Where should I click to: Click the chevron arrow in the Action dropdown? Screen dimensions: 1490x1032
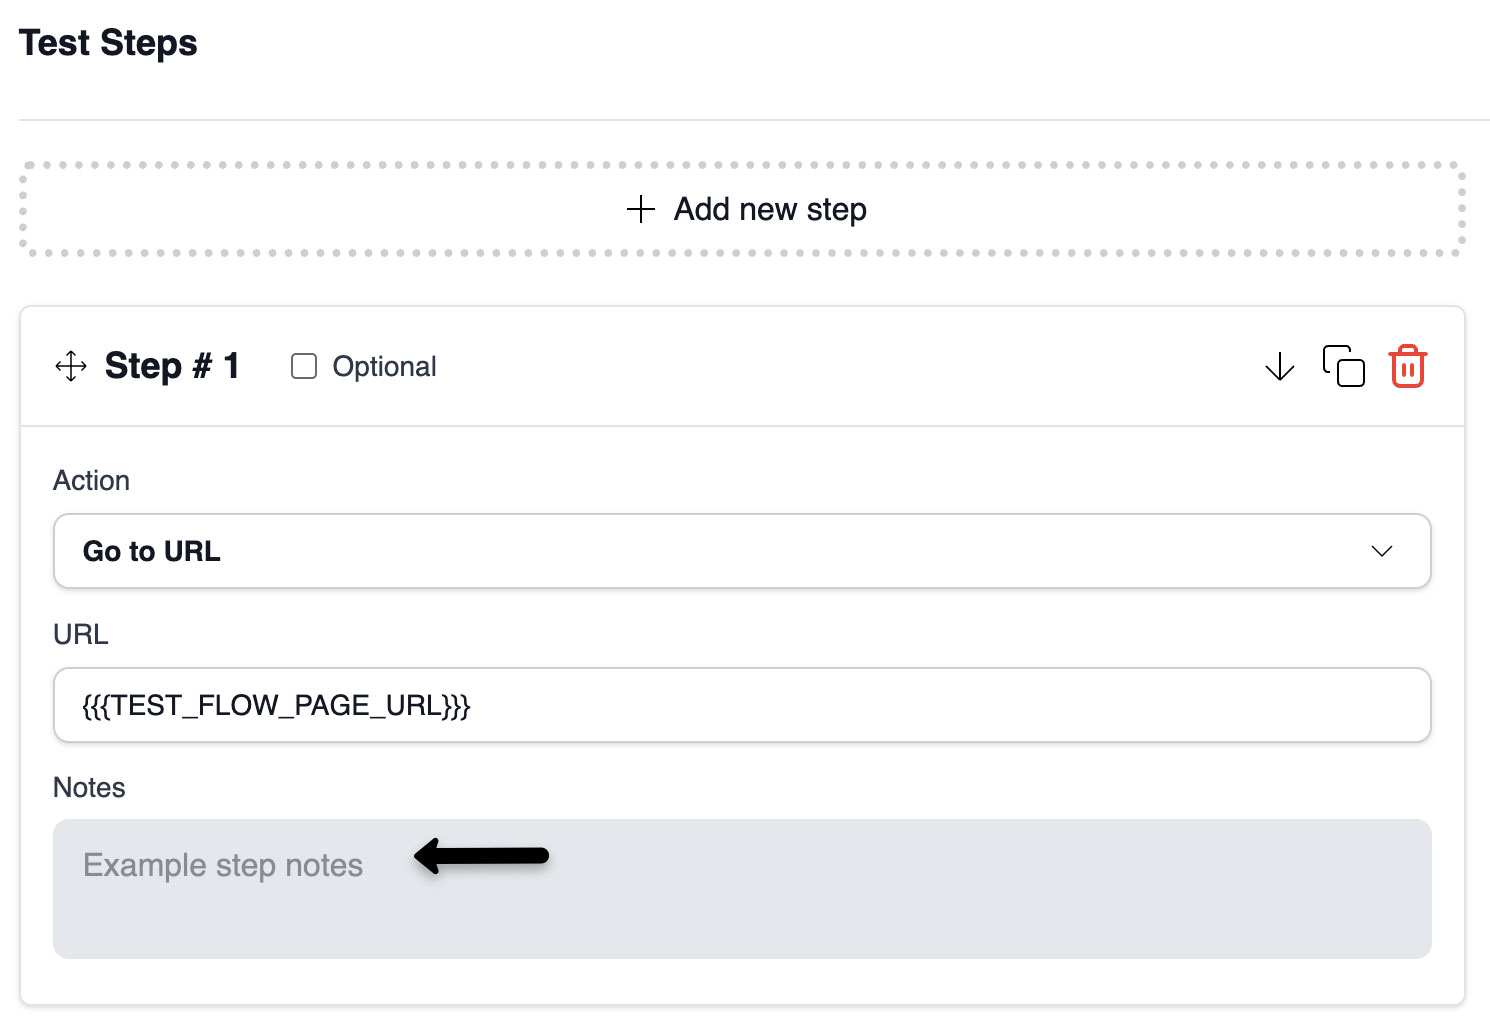pyautogui.click(x=1382, y=551)
